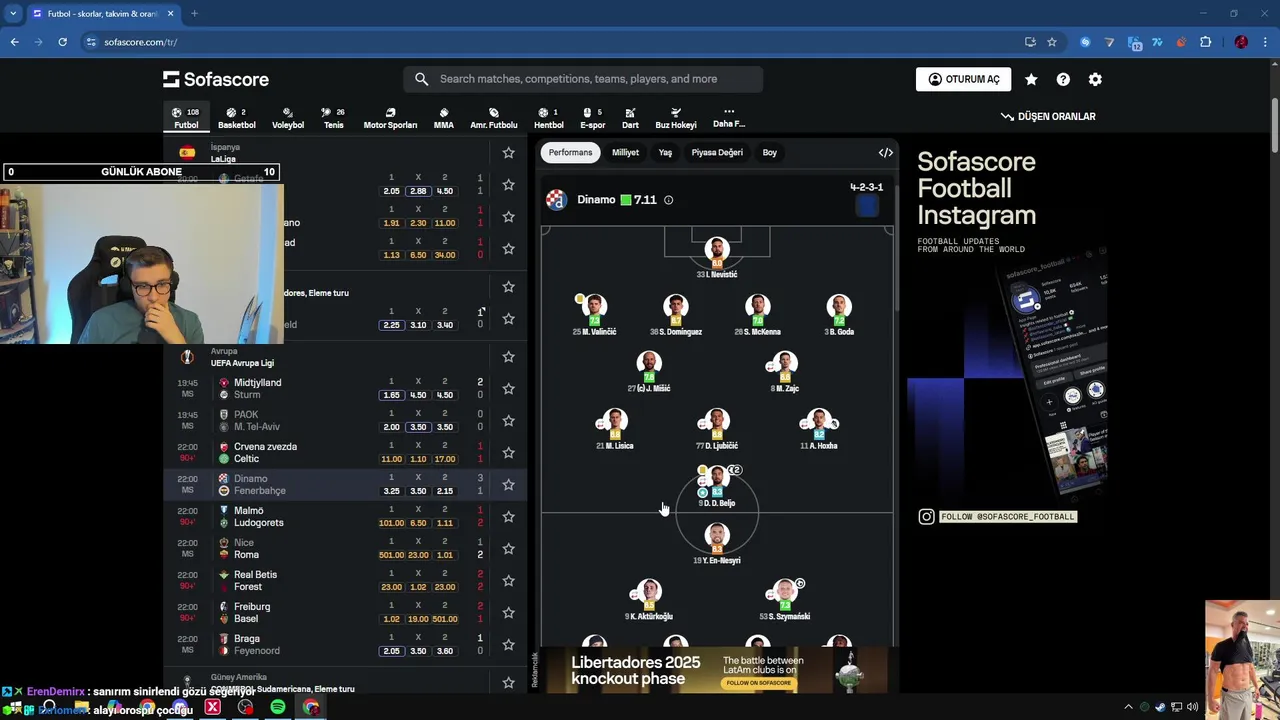Favorite the UEFA Avrupa Ligi league star

click(x=508, y=357)
